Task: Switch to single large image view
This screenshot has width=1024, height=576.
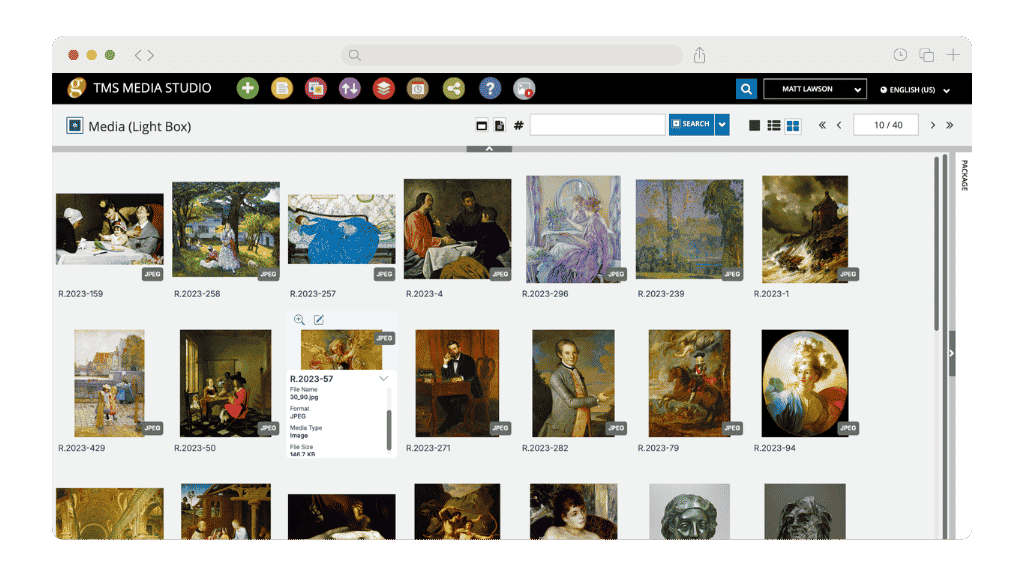Action: pos(754,125)
